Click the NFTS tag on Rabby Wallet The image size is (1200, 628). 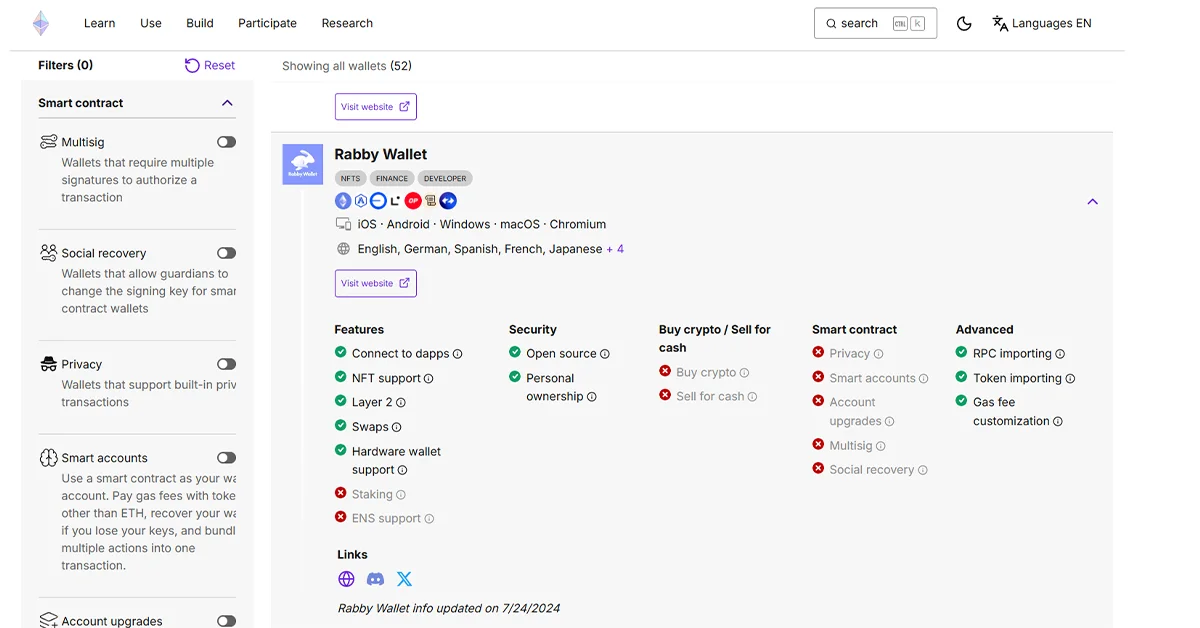point(350,178)
